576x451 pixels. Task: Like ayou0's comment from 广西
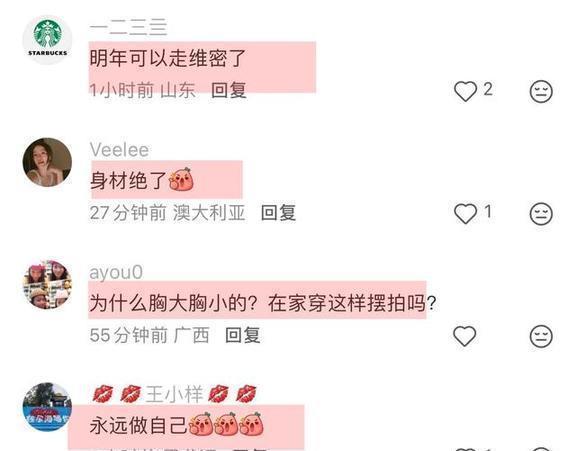[x=465, y=336]
